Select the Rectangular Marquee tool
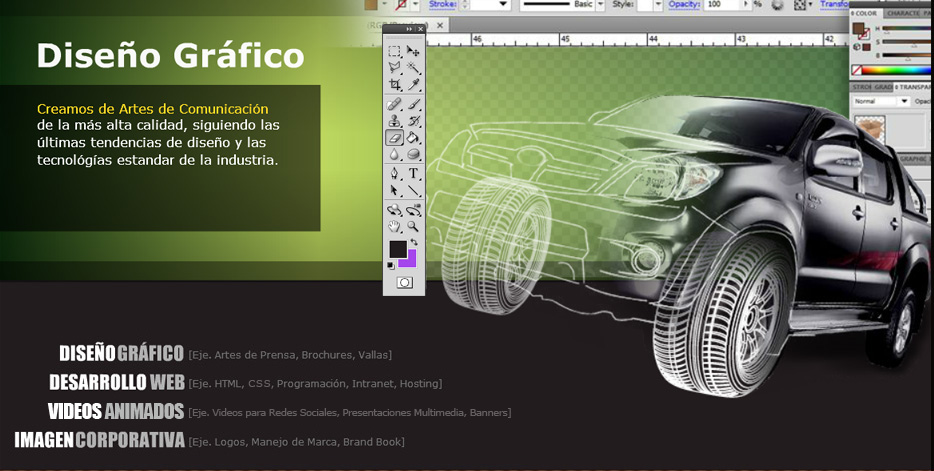The width and height of the screenshot is (934, 471). coord(395,51)
